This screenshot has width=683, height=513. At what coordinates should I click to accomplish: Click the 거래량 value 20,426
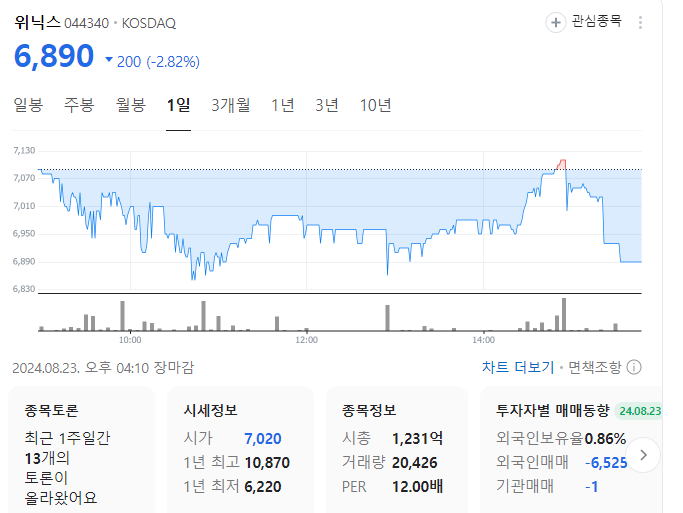pos(414,462)
